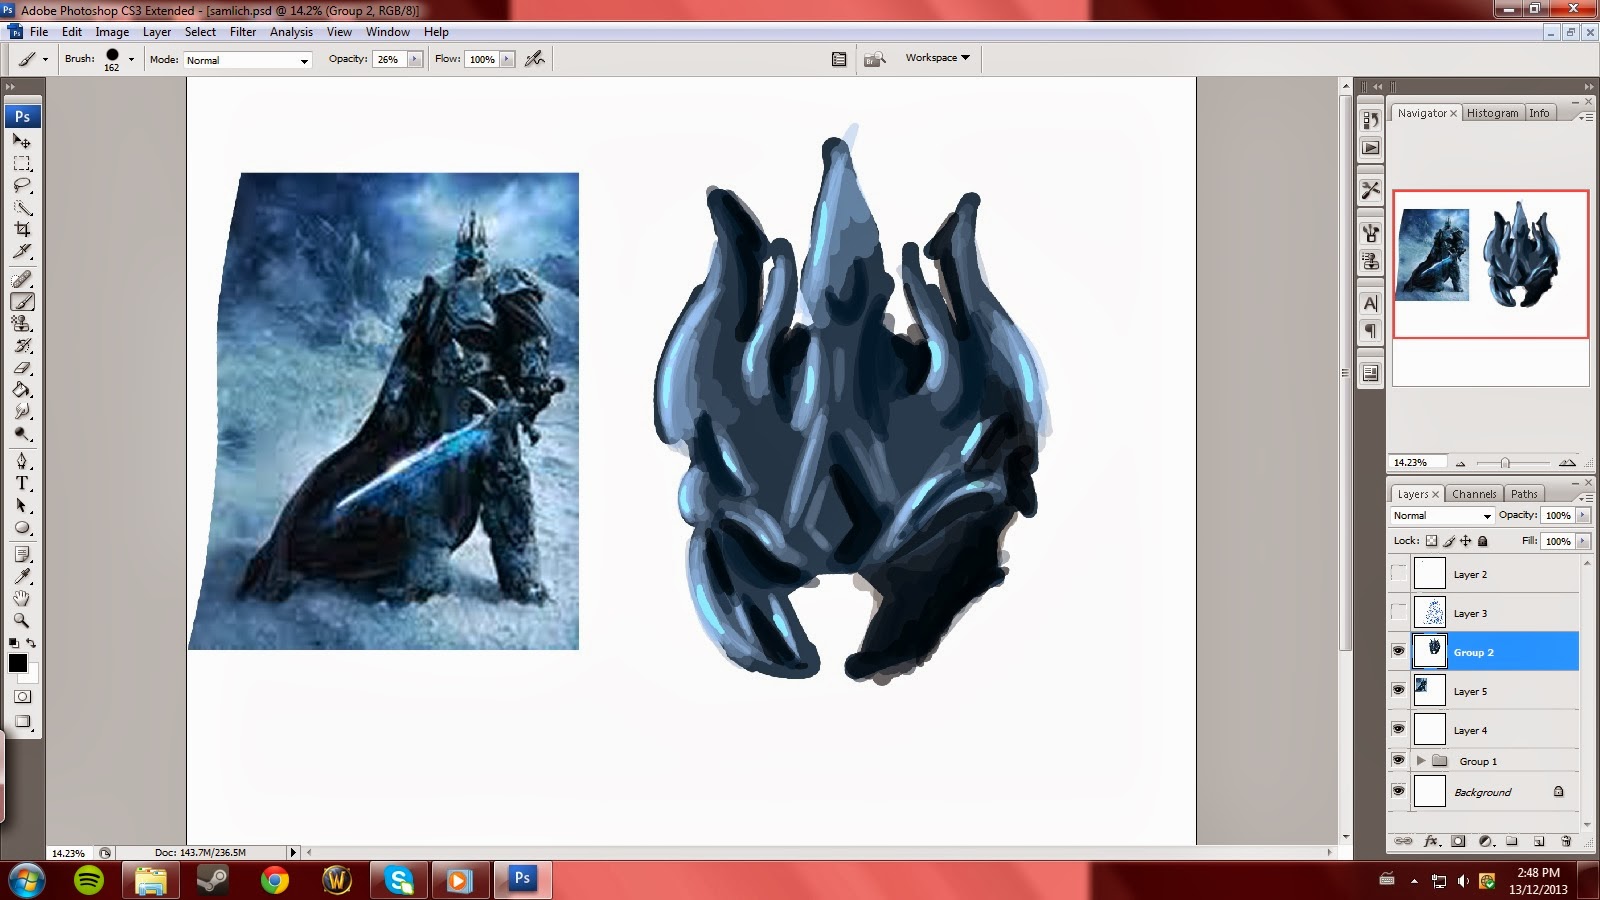The height and width of the screenshot is (900, 1600).
Task: Show Layer 3 visibility
Action: (x=1398, y=613)
